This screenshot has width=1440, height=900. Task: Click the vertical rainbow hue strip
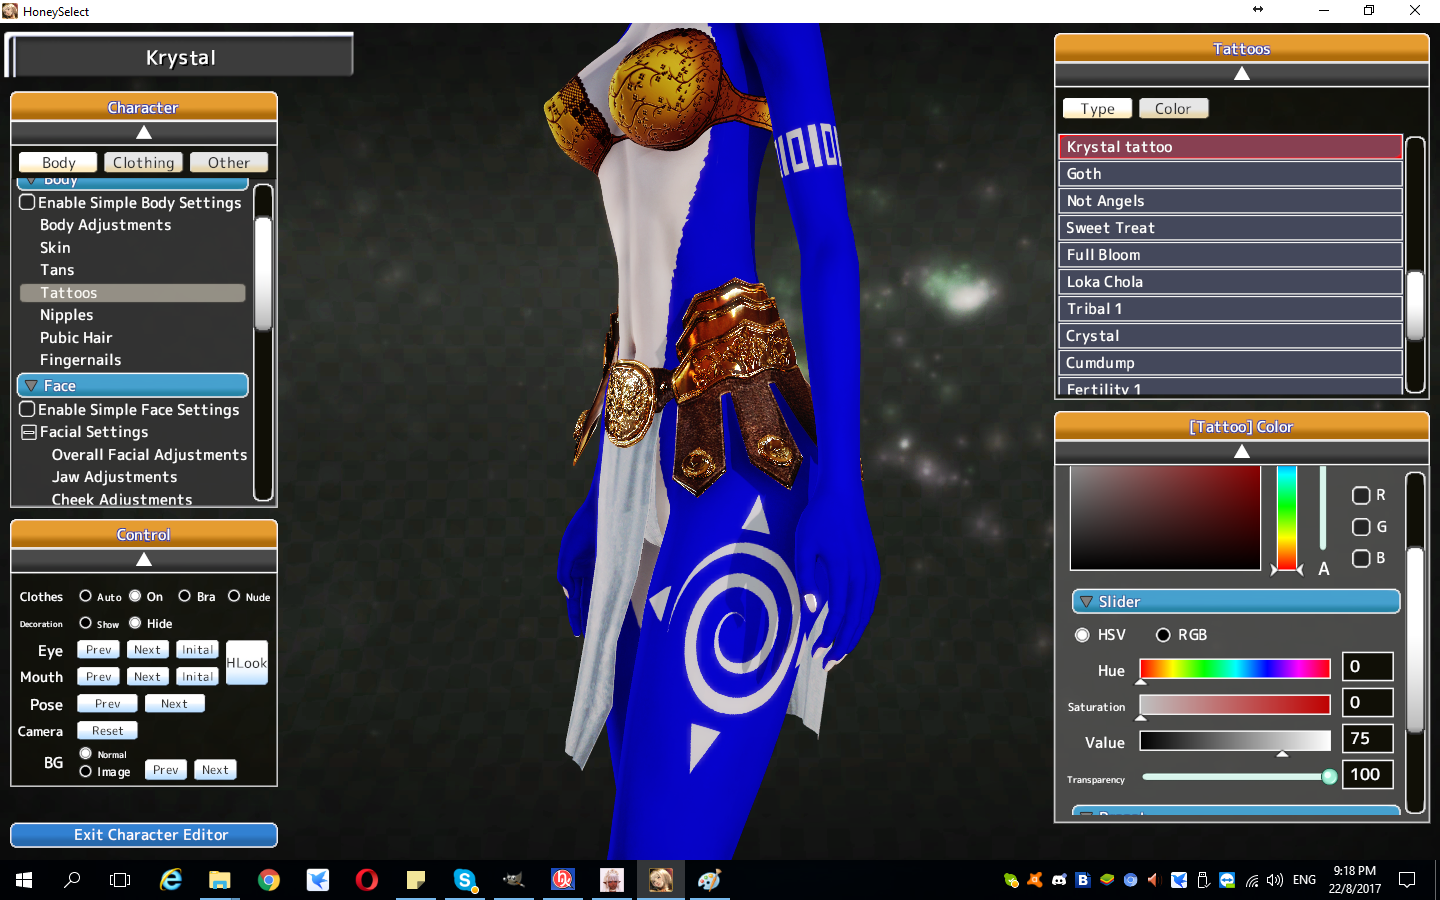(x=1286, y=518)
